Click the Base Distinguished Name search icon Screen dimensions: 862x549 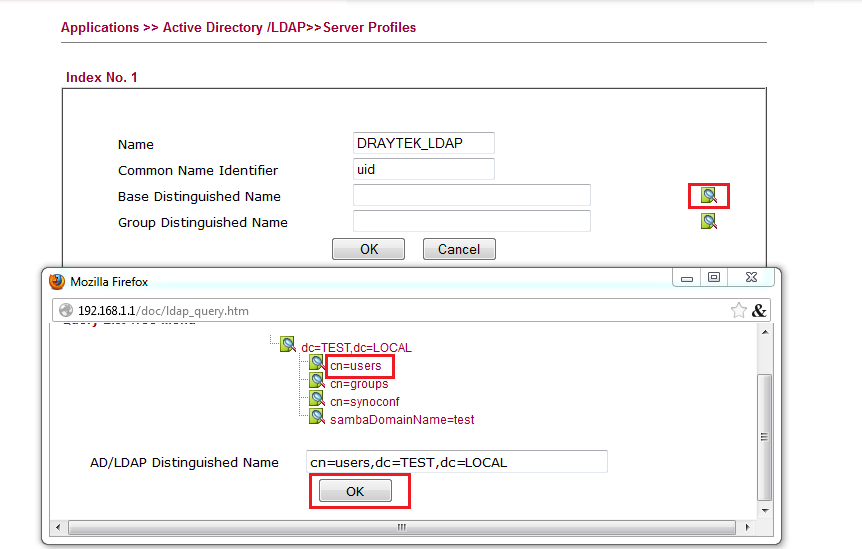pyautogui.click(x=708, y=195)
